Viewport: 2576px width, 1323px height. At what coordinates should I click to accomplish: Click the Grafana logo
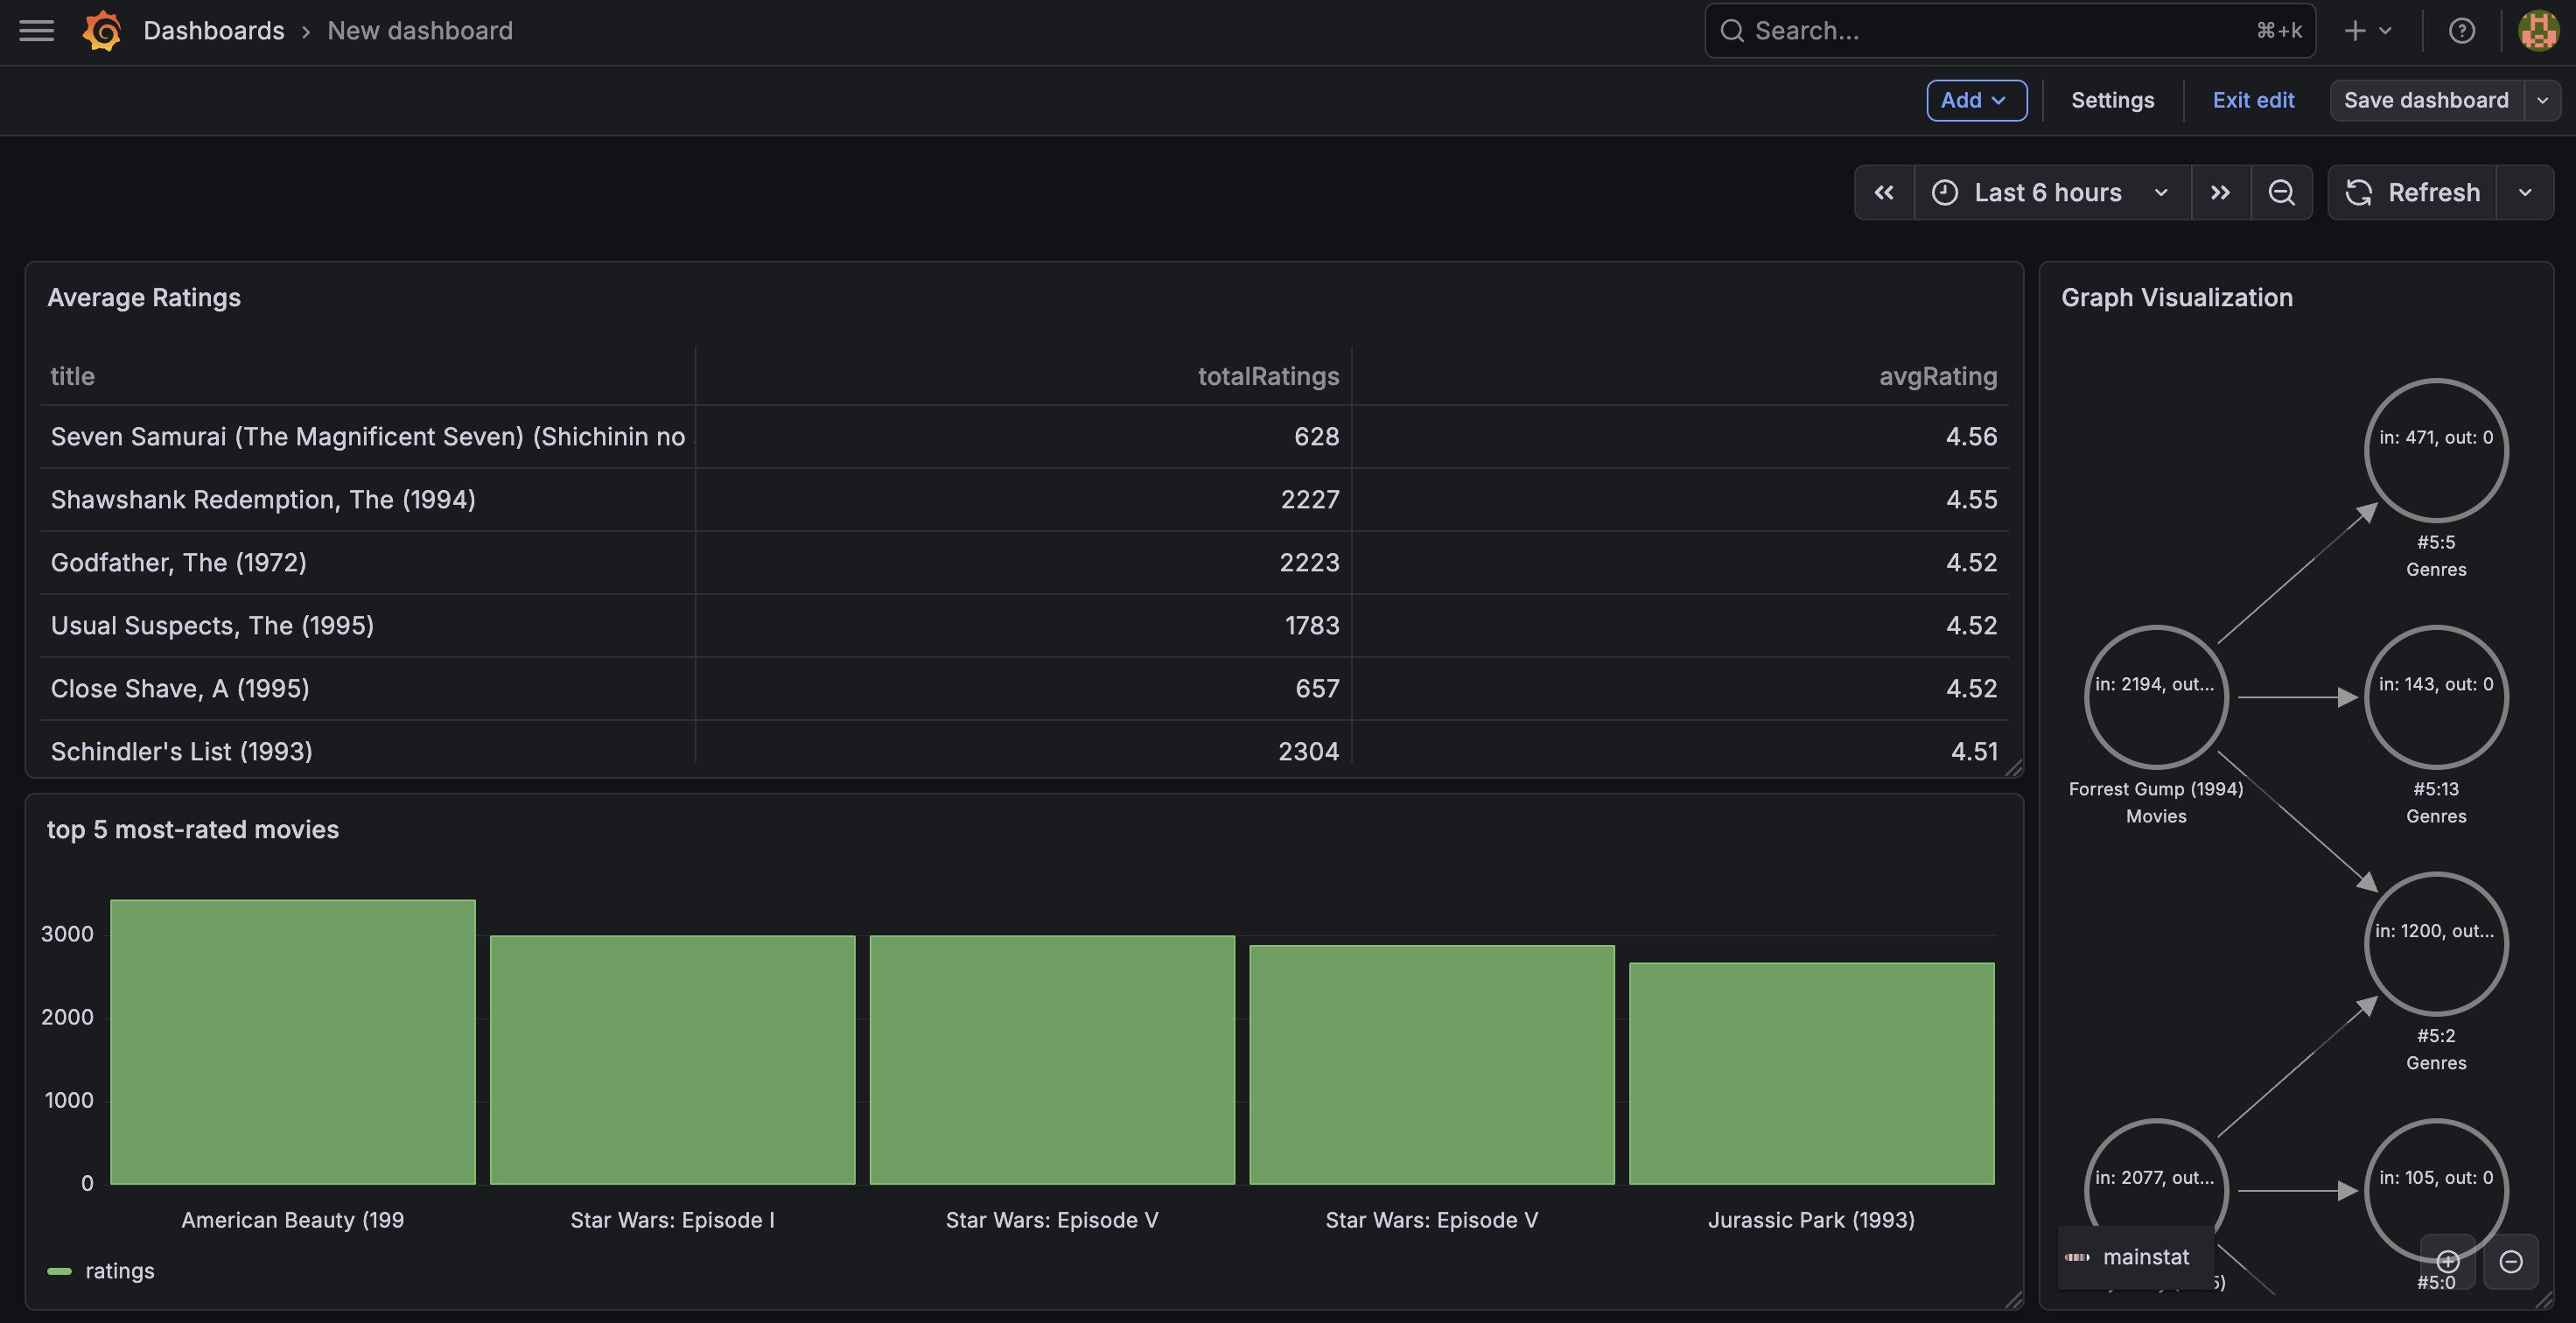point(102,31)
